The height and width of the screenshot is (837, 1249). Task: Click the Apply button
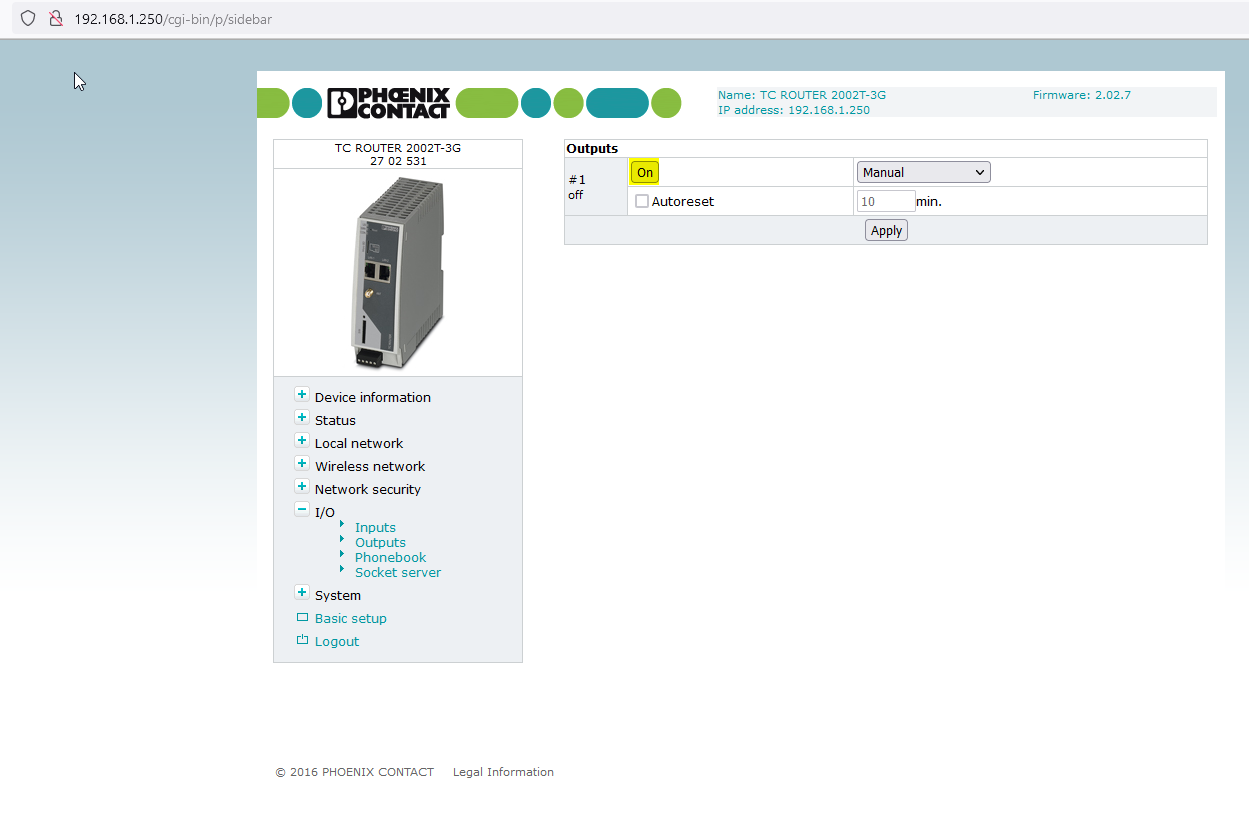point(886,230)
